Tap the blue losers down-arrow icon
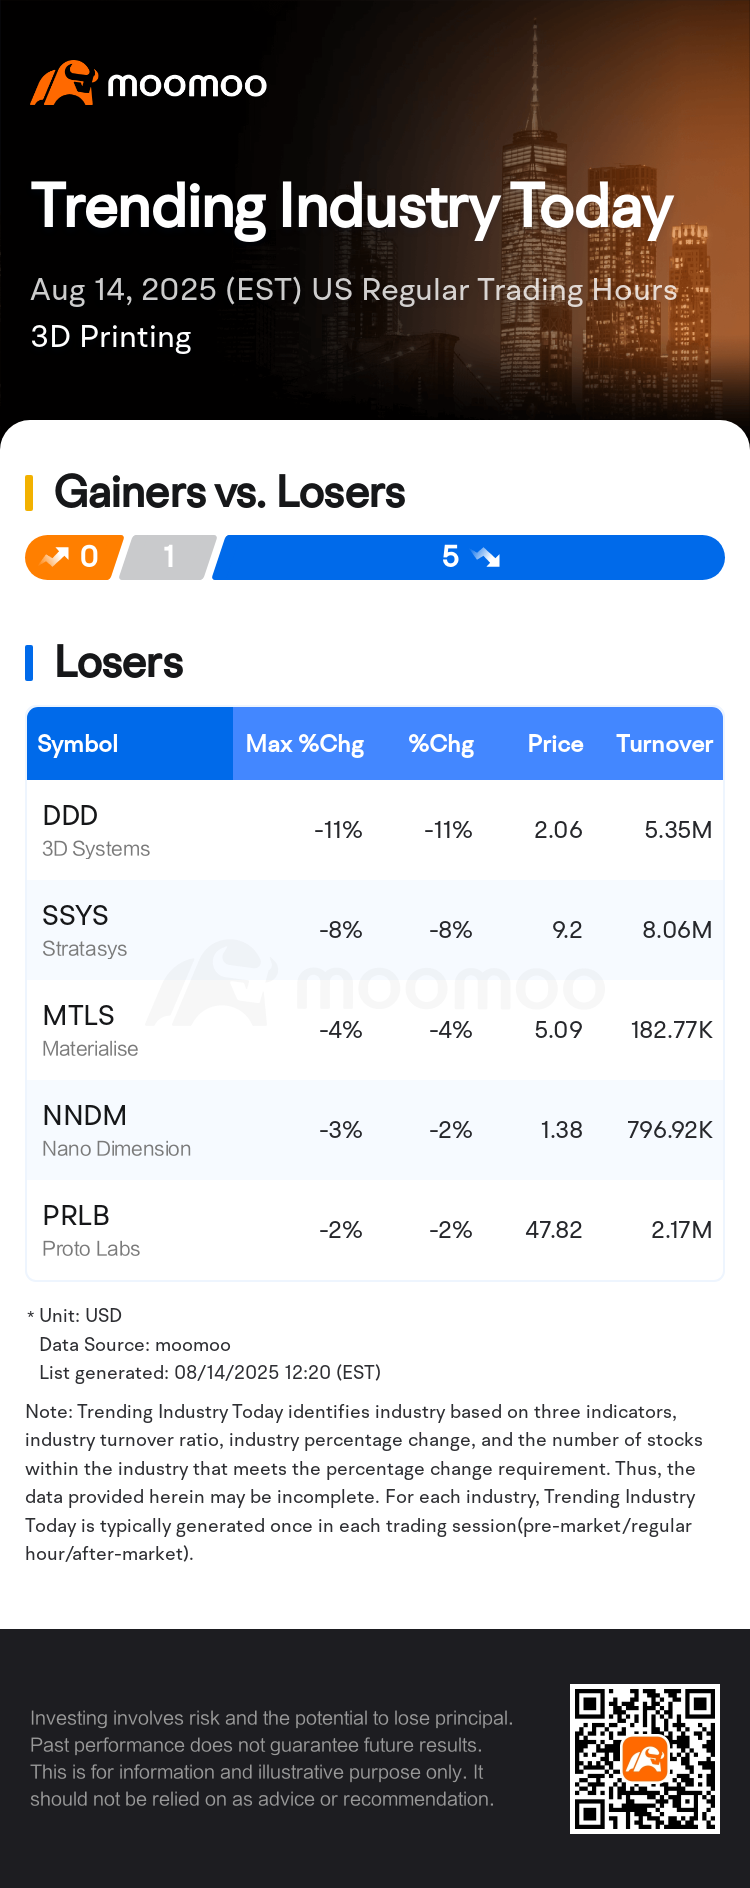 pos(486,557)
